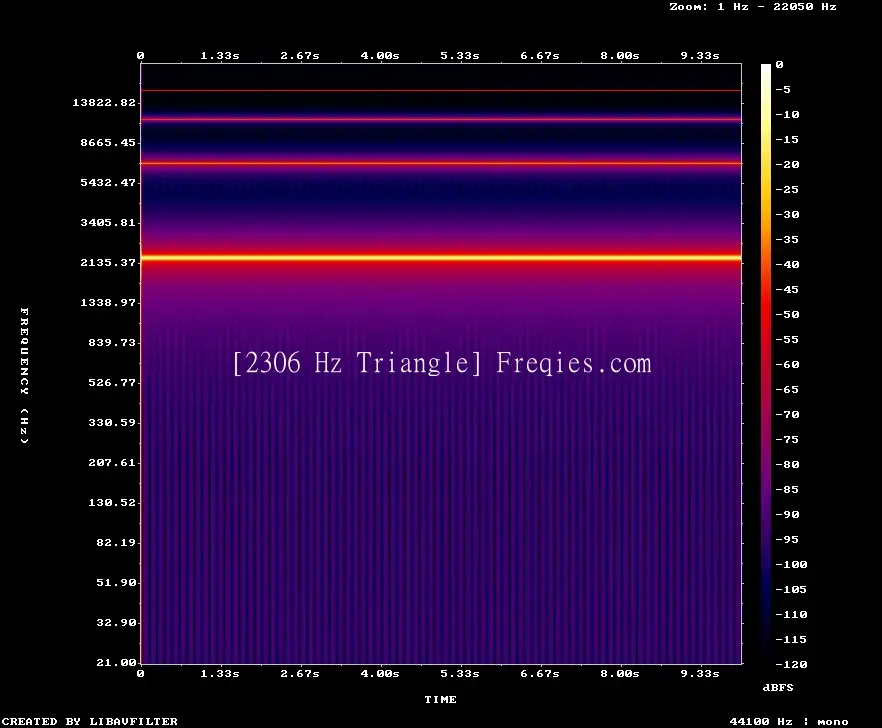
Task: Click the 51.90 frequency axis label
Action: click(x=116, y=582)
